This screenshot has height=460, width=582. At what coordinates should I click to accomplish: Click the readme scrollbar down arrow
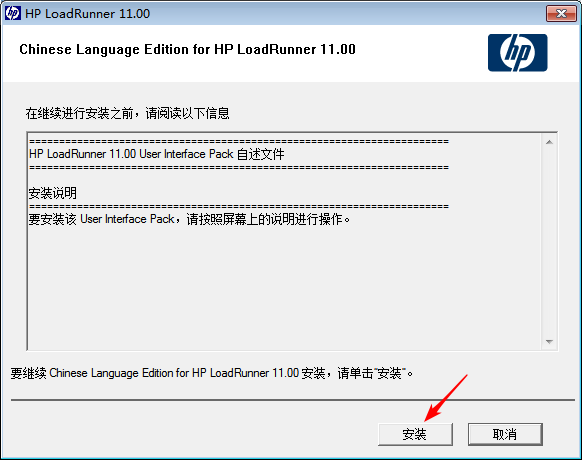pos(549,342)
